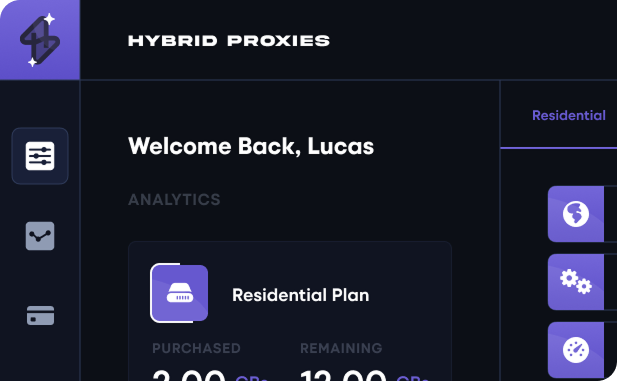Image resolution: width=617 pixels, height=381 pixels.
Task: Select the Residential Plan analytics card
Action: click(x=290, y=311)
